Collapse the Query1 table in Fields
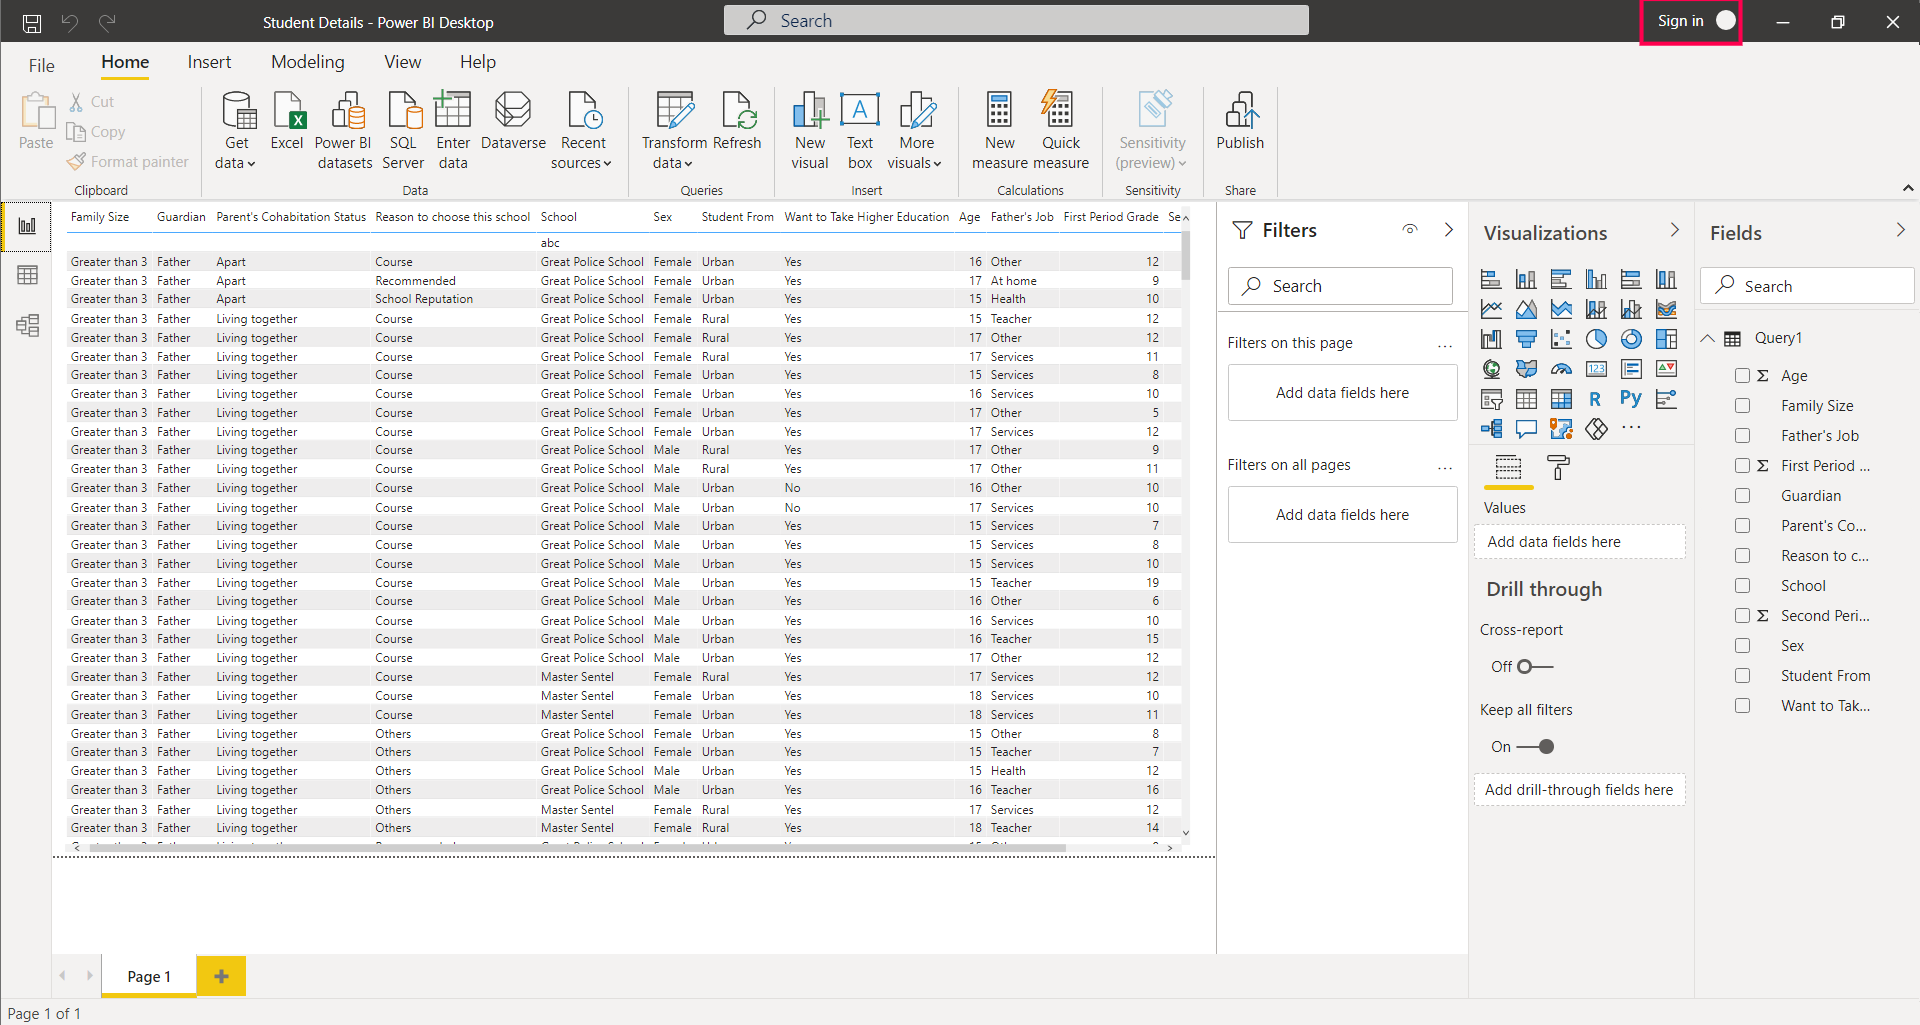 [x=1708, y=338]
